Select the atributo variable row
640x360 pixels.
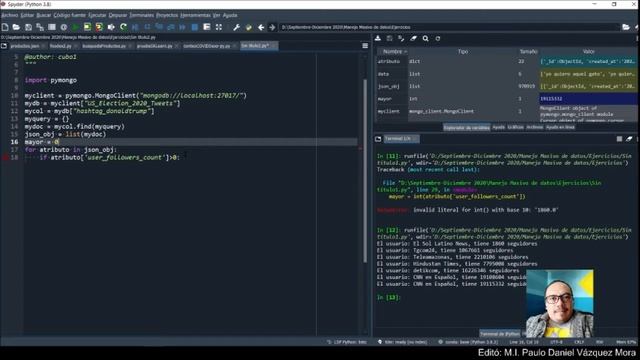point(507,62)
